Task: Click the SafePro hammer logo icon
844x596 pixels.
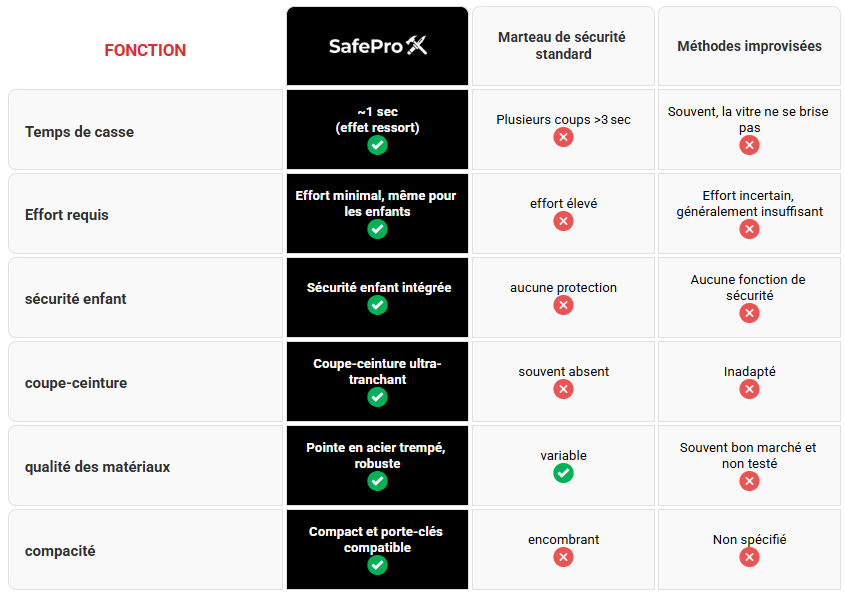Action: point(417,45)
